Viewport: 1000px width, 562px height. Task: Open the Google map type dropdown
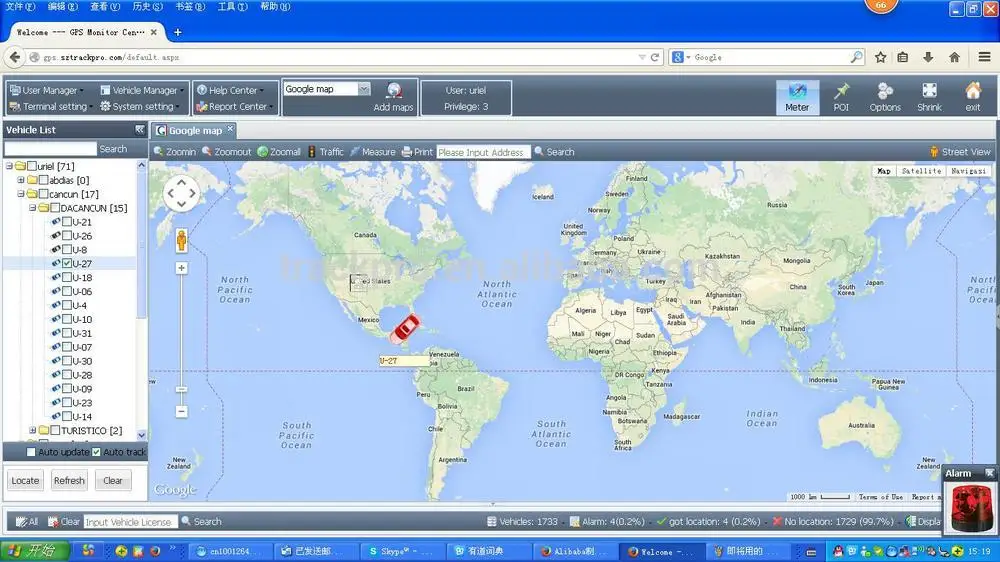click(x=364, y=89)
